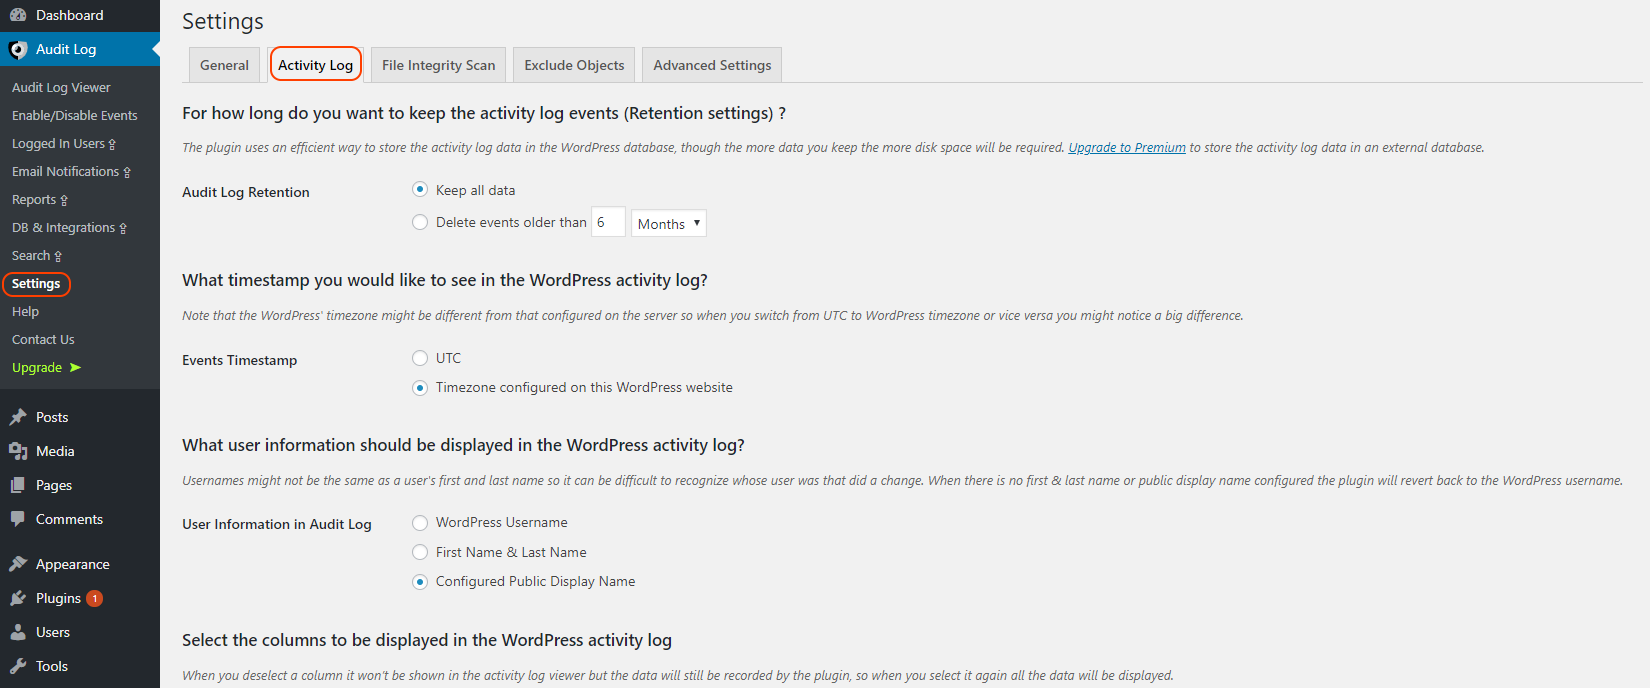Choose the UTC timestamp option
1650x688 pixels.
pos(420,358)
